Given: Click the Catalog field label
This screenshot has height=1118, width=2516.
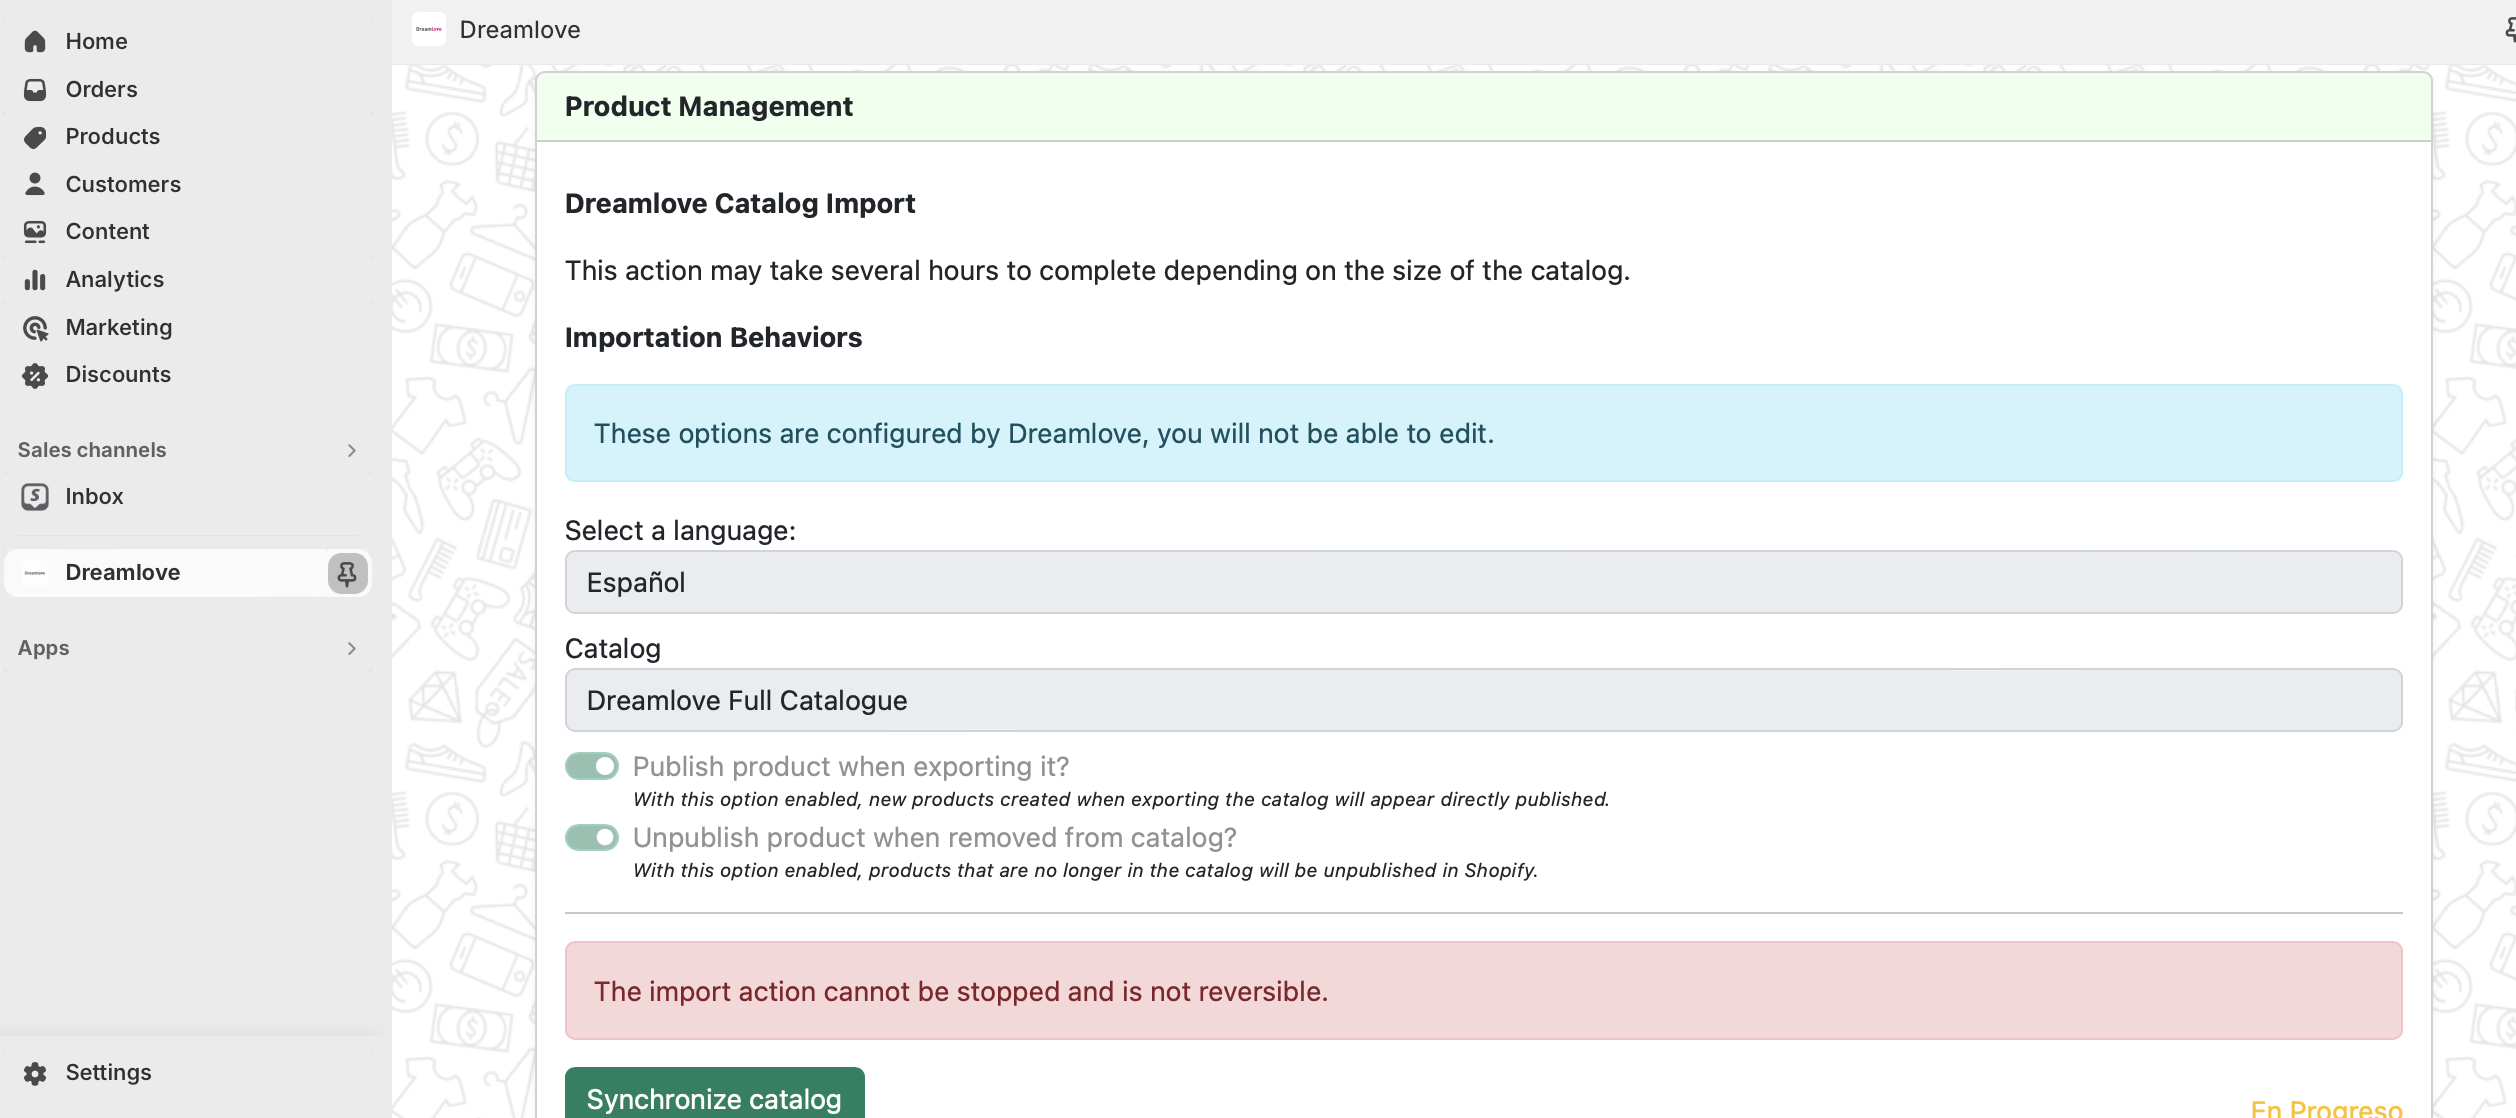Looking at the screenshot, I should (613, 648).
